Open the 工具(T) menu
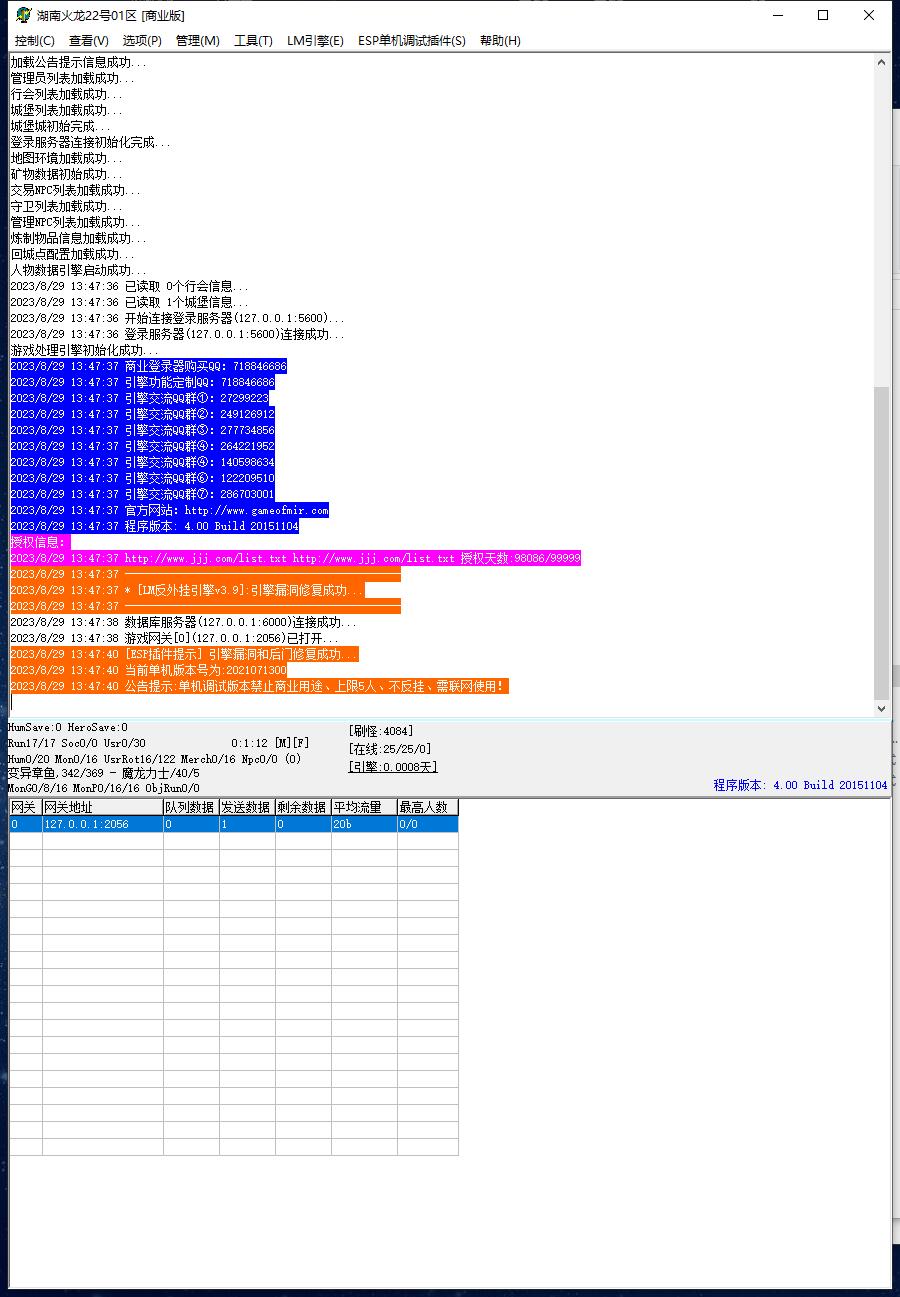Screen dimensions: 900x1297 coord(253,41)
